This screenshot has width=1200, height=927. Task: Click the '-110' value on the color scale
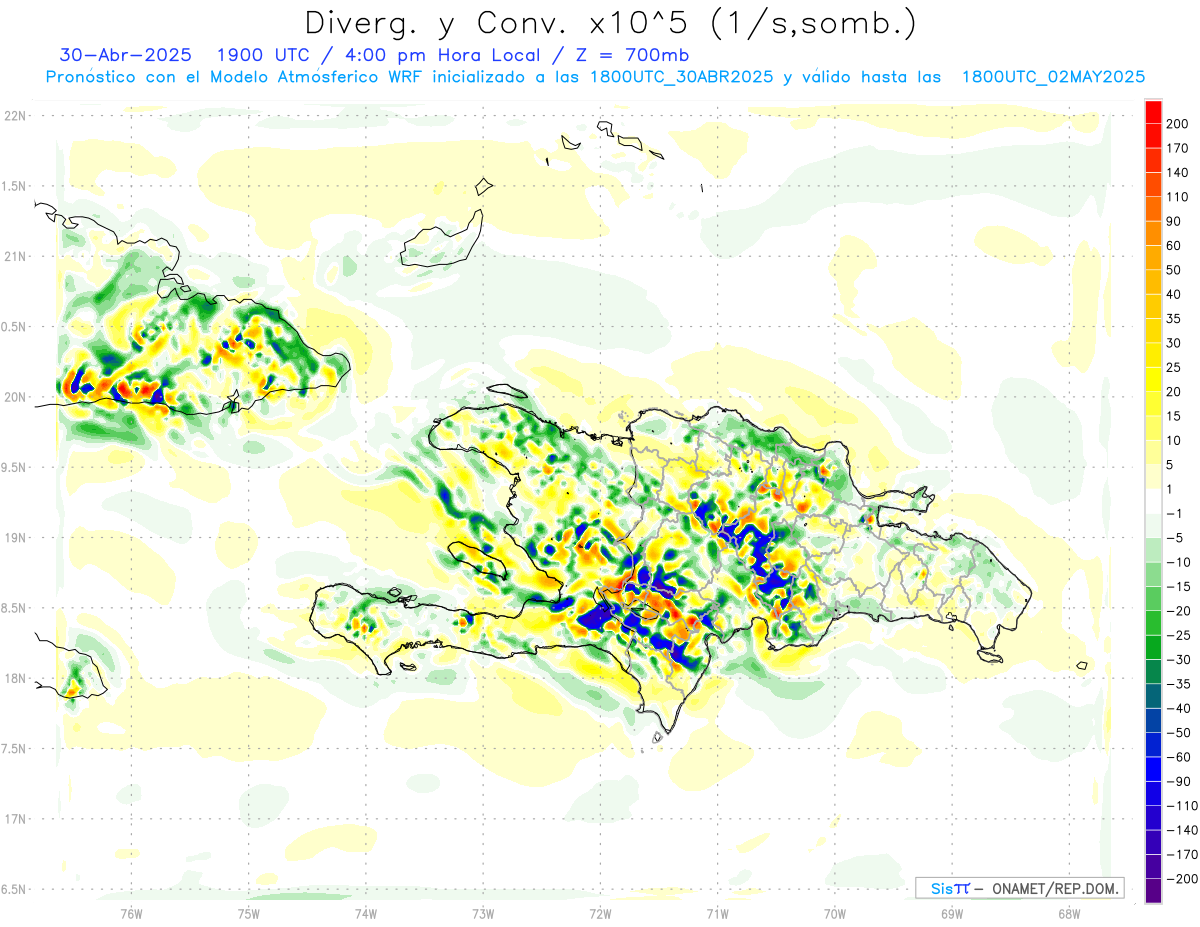1184,806
